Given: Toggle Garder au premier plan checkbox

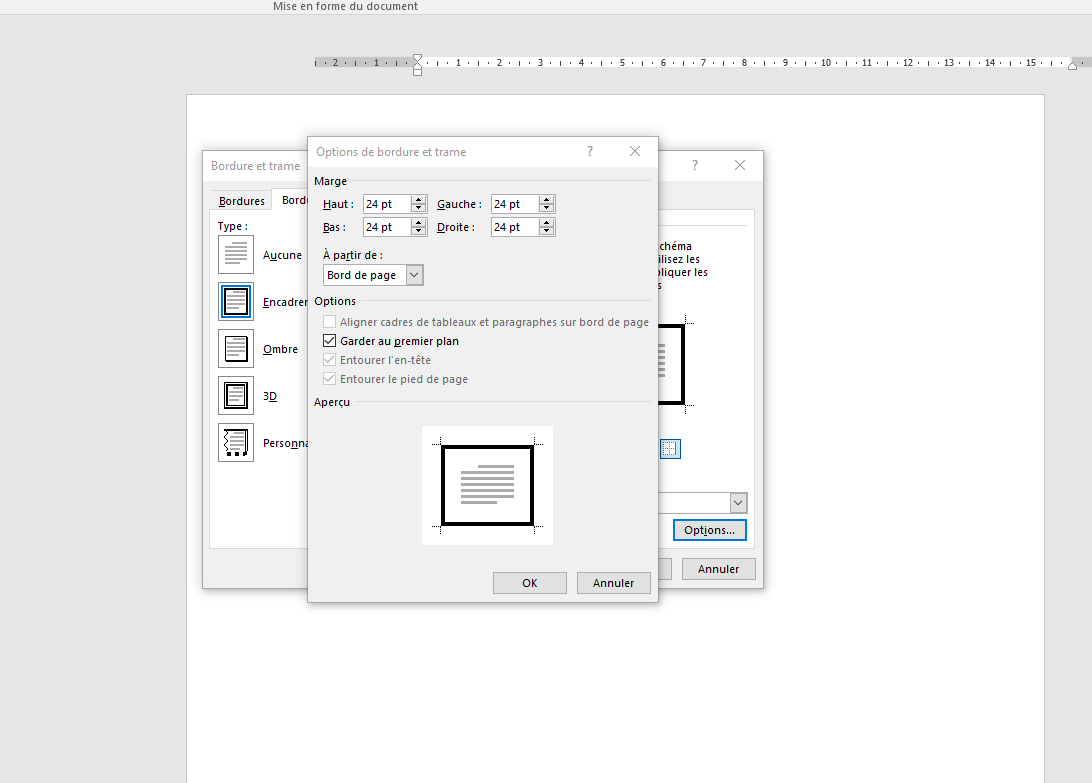Looking at the screenshot, I should coord(329,341).
